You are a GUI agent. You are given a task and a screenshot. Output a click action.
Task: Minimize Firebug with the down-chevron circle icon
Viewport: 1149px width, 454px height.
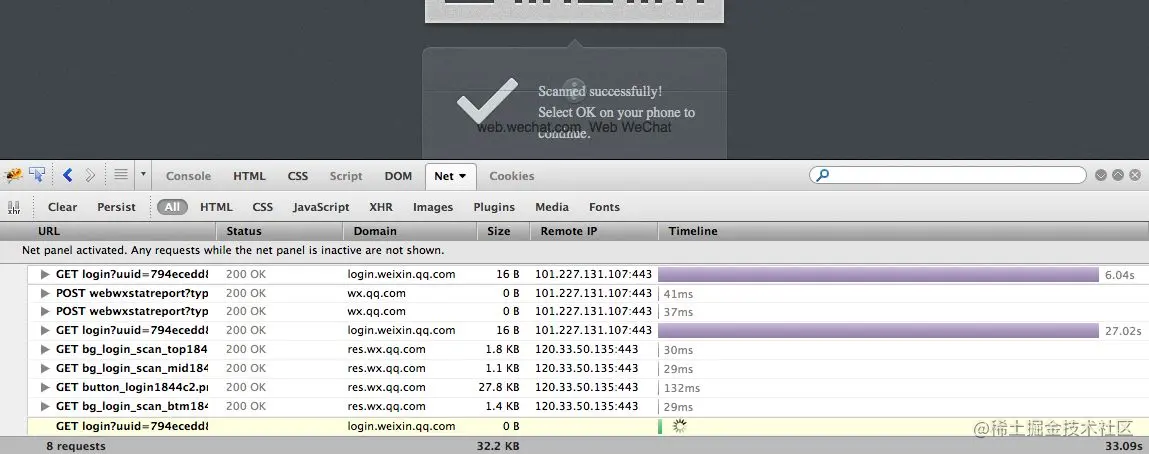pyautogui.click(x=1101, y=175)
